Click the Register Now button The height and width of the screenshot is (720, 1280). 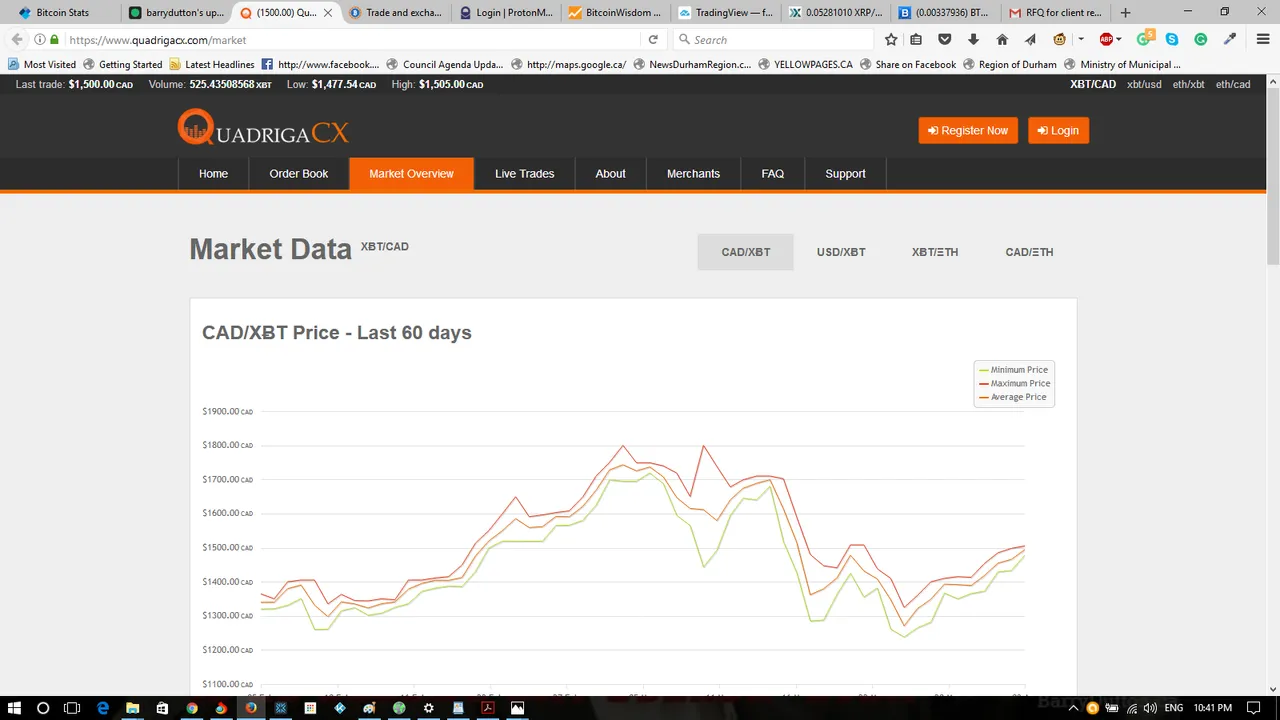coord(968,131)
